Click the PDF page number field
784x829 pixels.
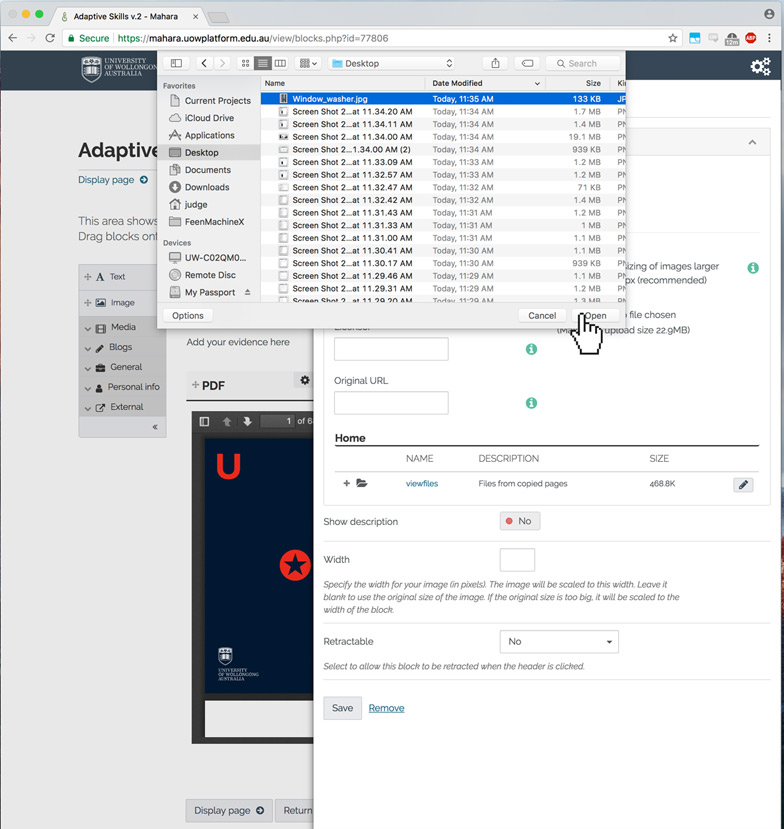[x=278, y=421]
